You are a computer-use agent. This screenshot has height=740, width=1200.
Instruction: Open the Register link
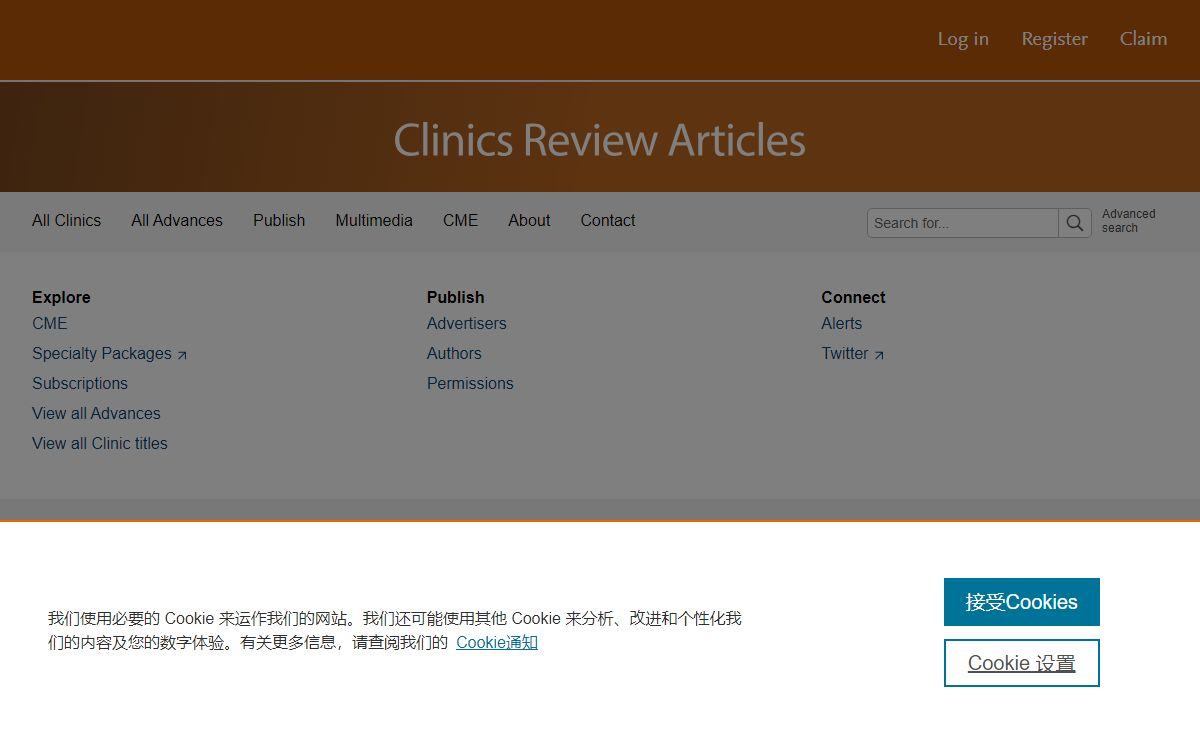tap(1054, 39)
